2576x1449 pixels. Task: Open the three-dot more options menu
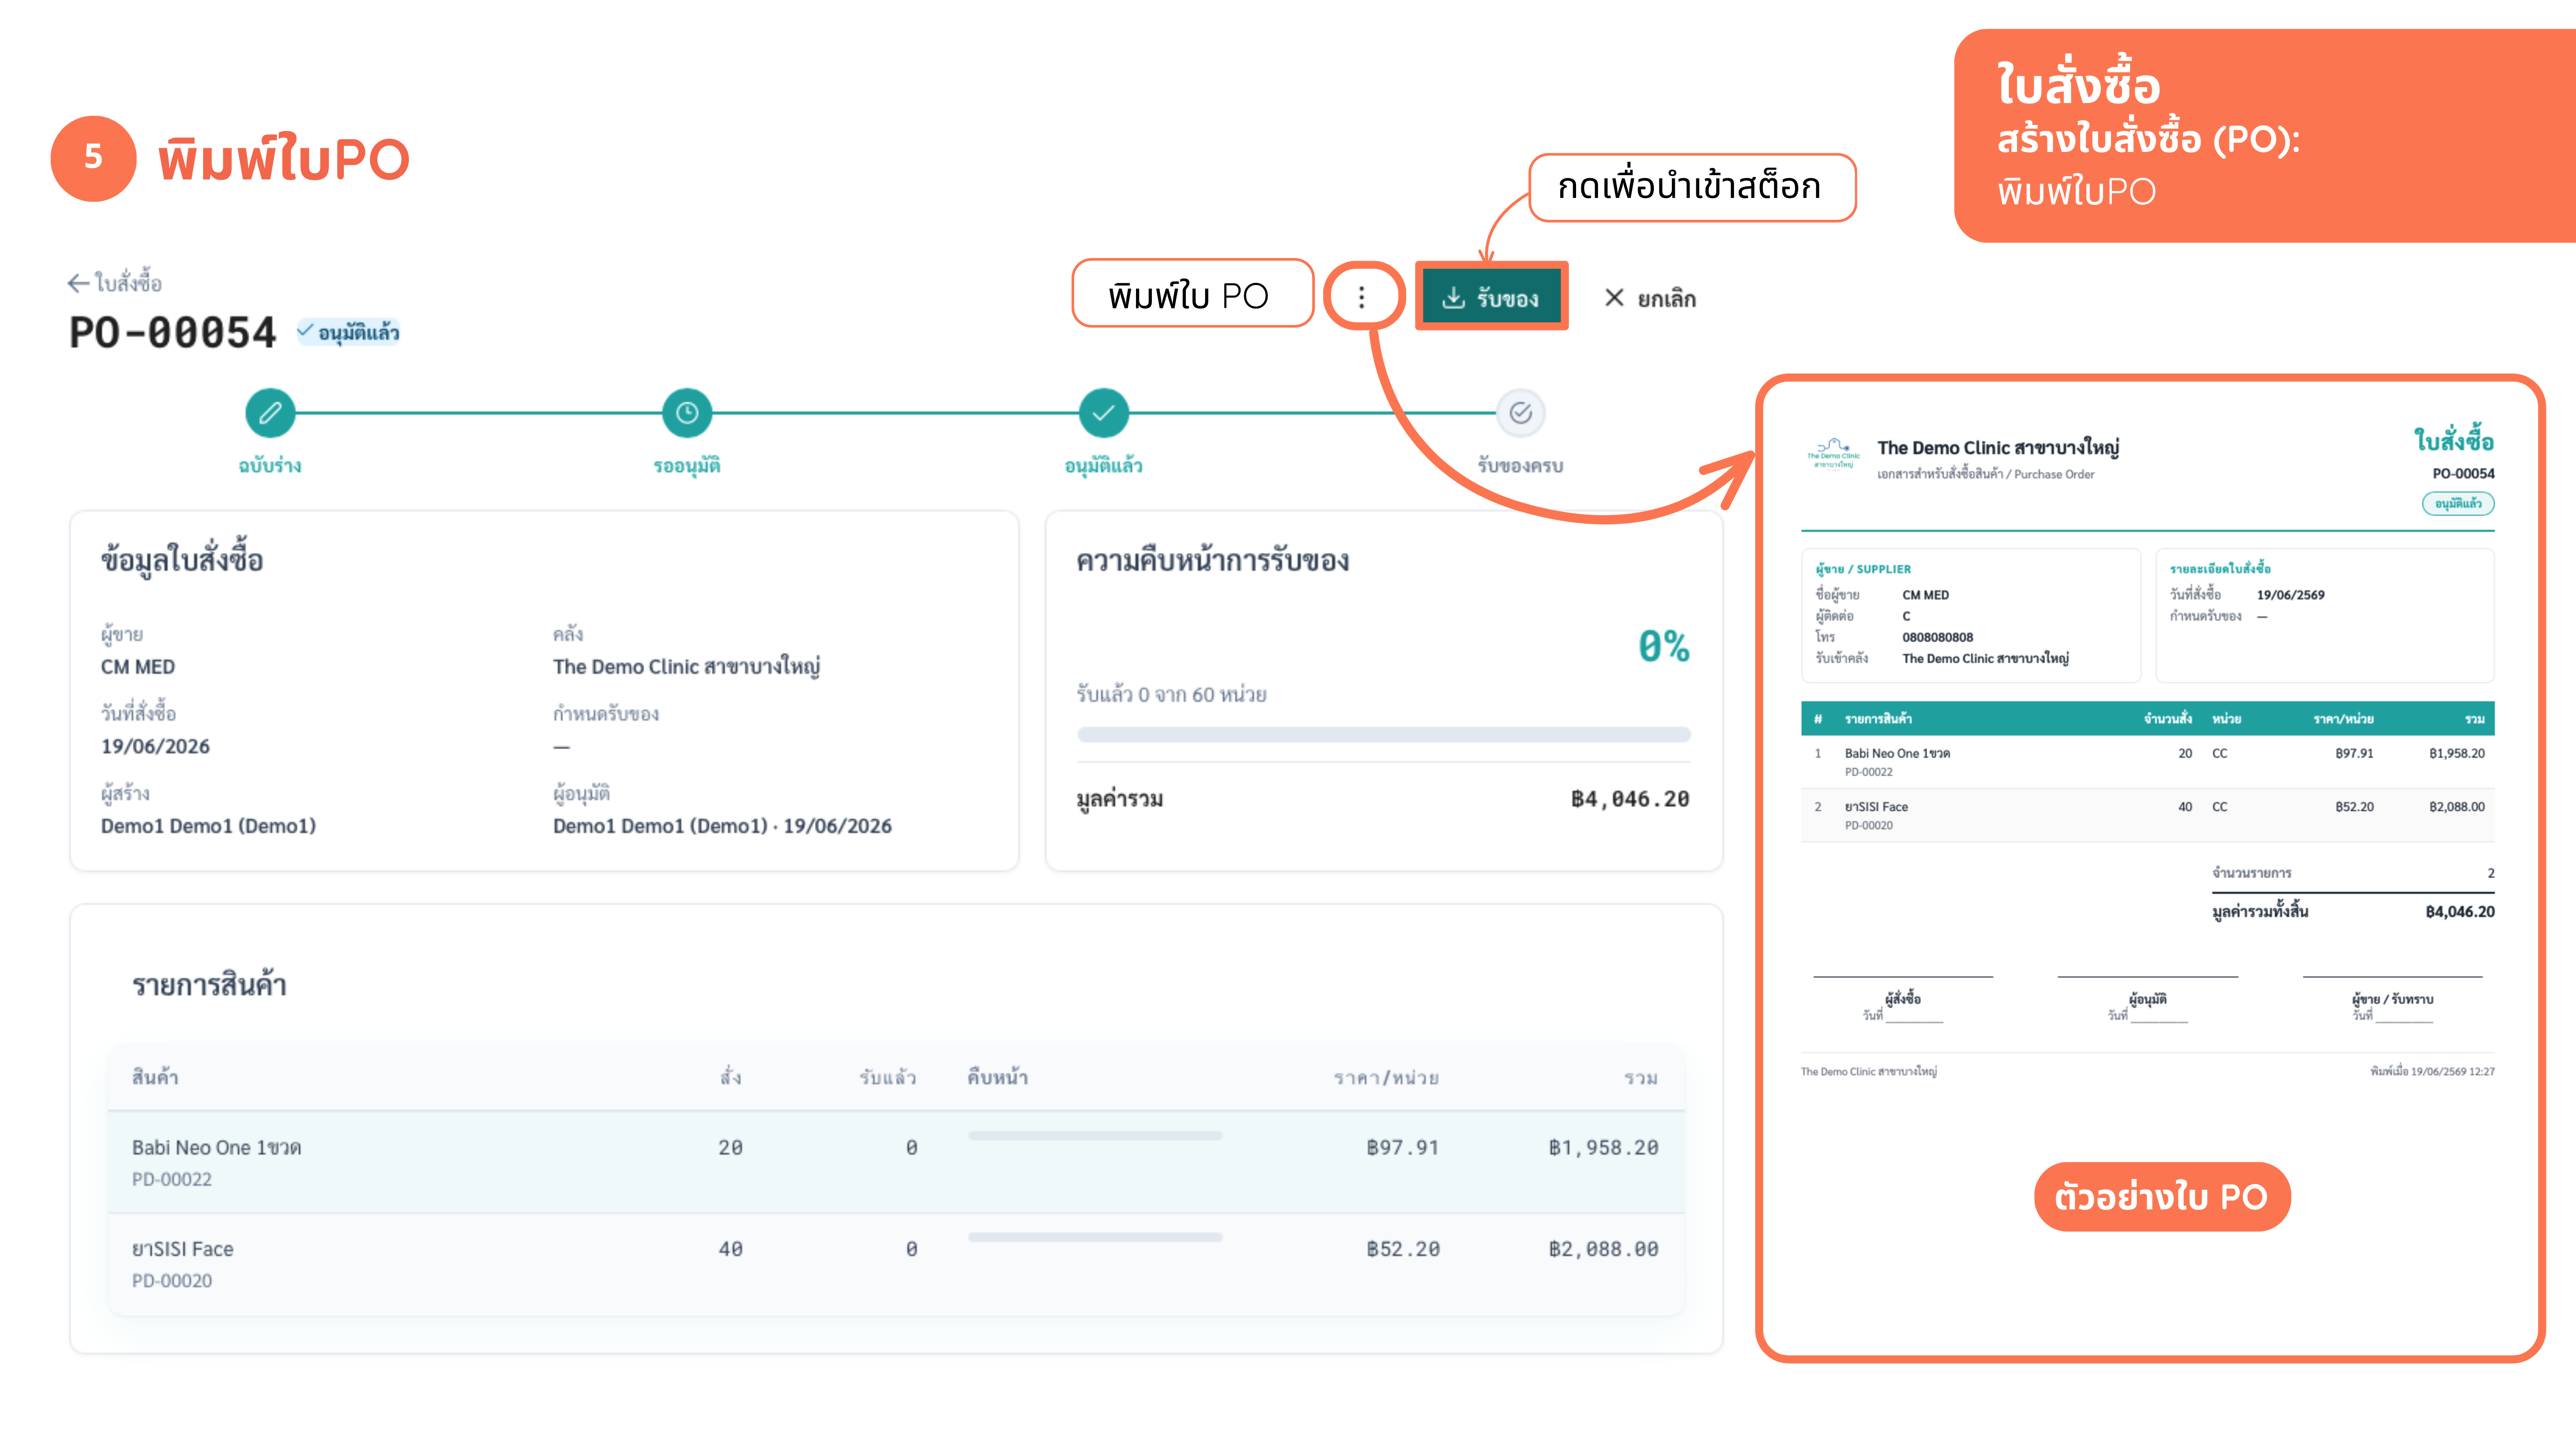pos(1361,297)
